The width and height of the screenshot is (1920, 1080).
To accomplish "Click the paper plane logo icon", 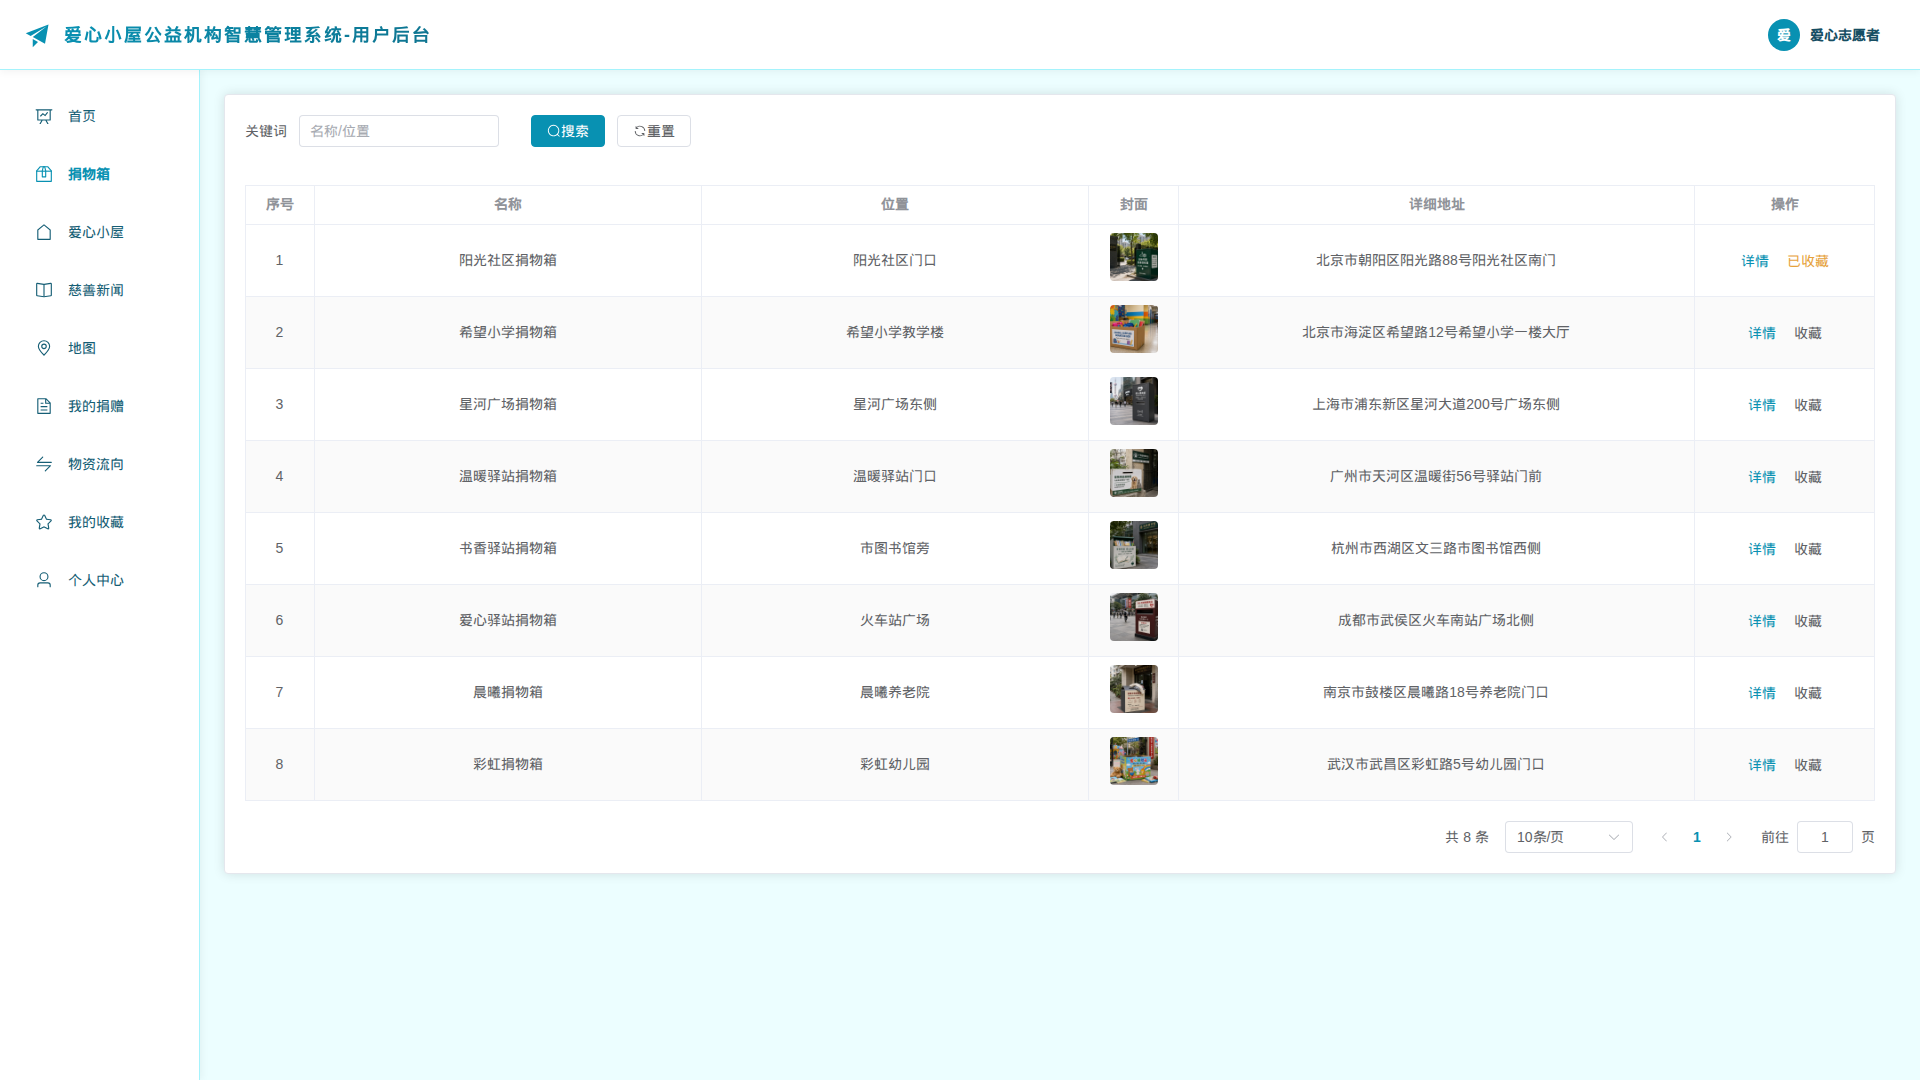I will point(37,35).
